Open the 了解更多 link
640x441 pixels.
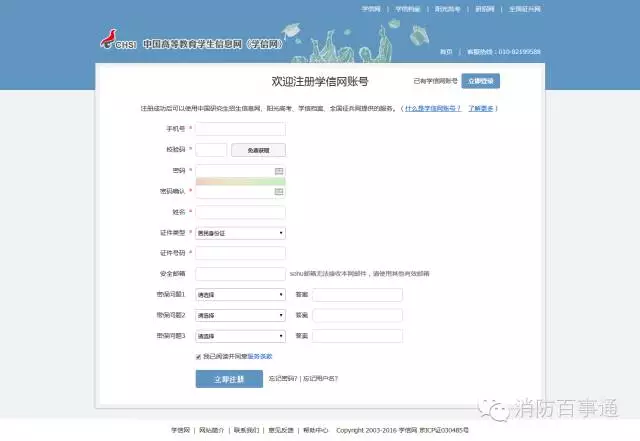click(480, 109)
